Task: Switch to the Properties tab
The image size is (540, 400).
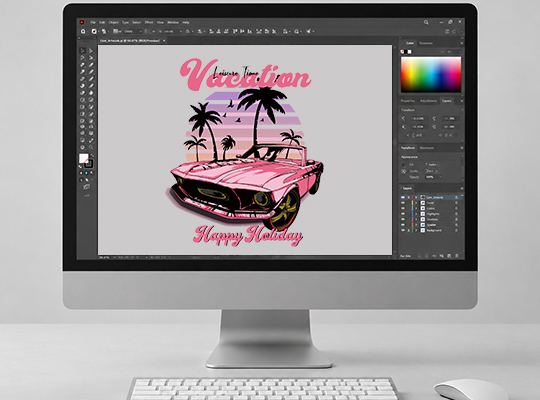Action: click(408, 101)
